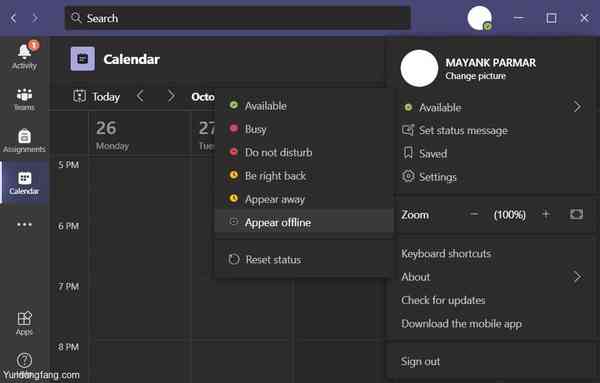Open the Apps store icon
Viewport: 600px width, 383px height.
[x=24, y=318]
